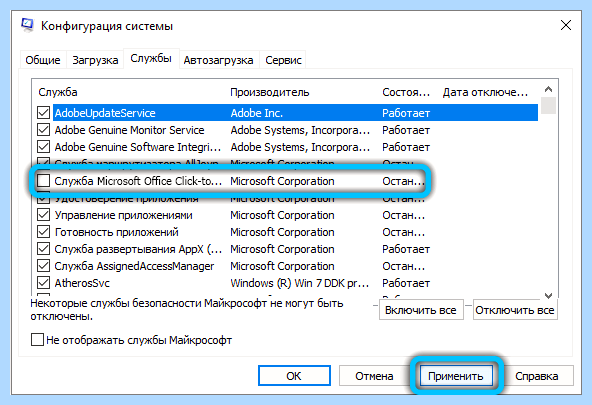The height and width of the screenshot is (405, 592).
Task: Uncheck the AtherosSvc checkbox
Action: (43, 283)
